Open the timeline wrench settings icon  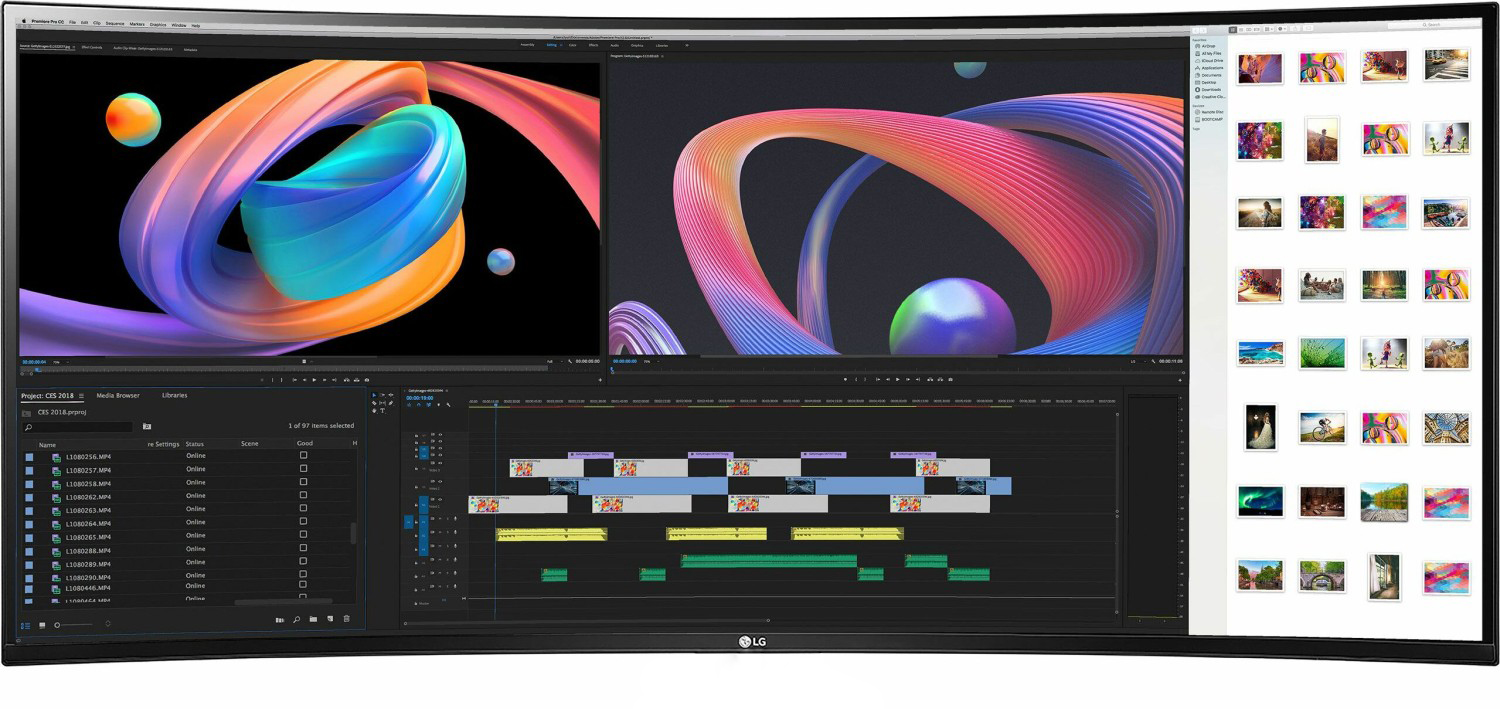pyautogui.click(x=448, y=405)
